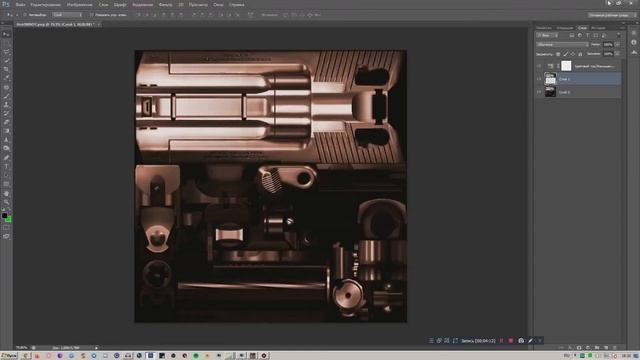640x360 pixels.
Task: Toggle visibility of Слой 0
Action: click(x=539, y=92)
